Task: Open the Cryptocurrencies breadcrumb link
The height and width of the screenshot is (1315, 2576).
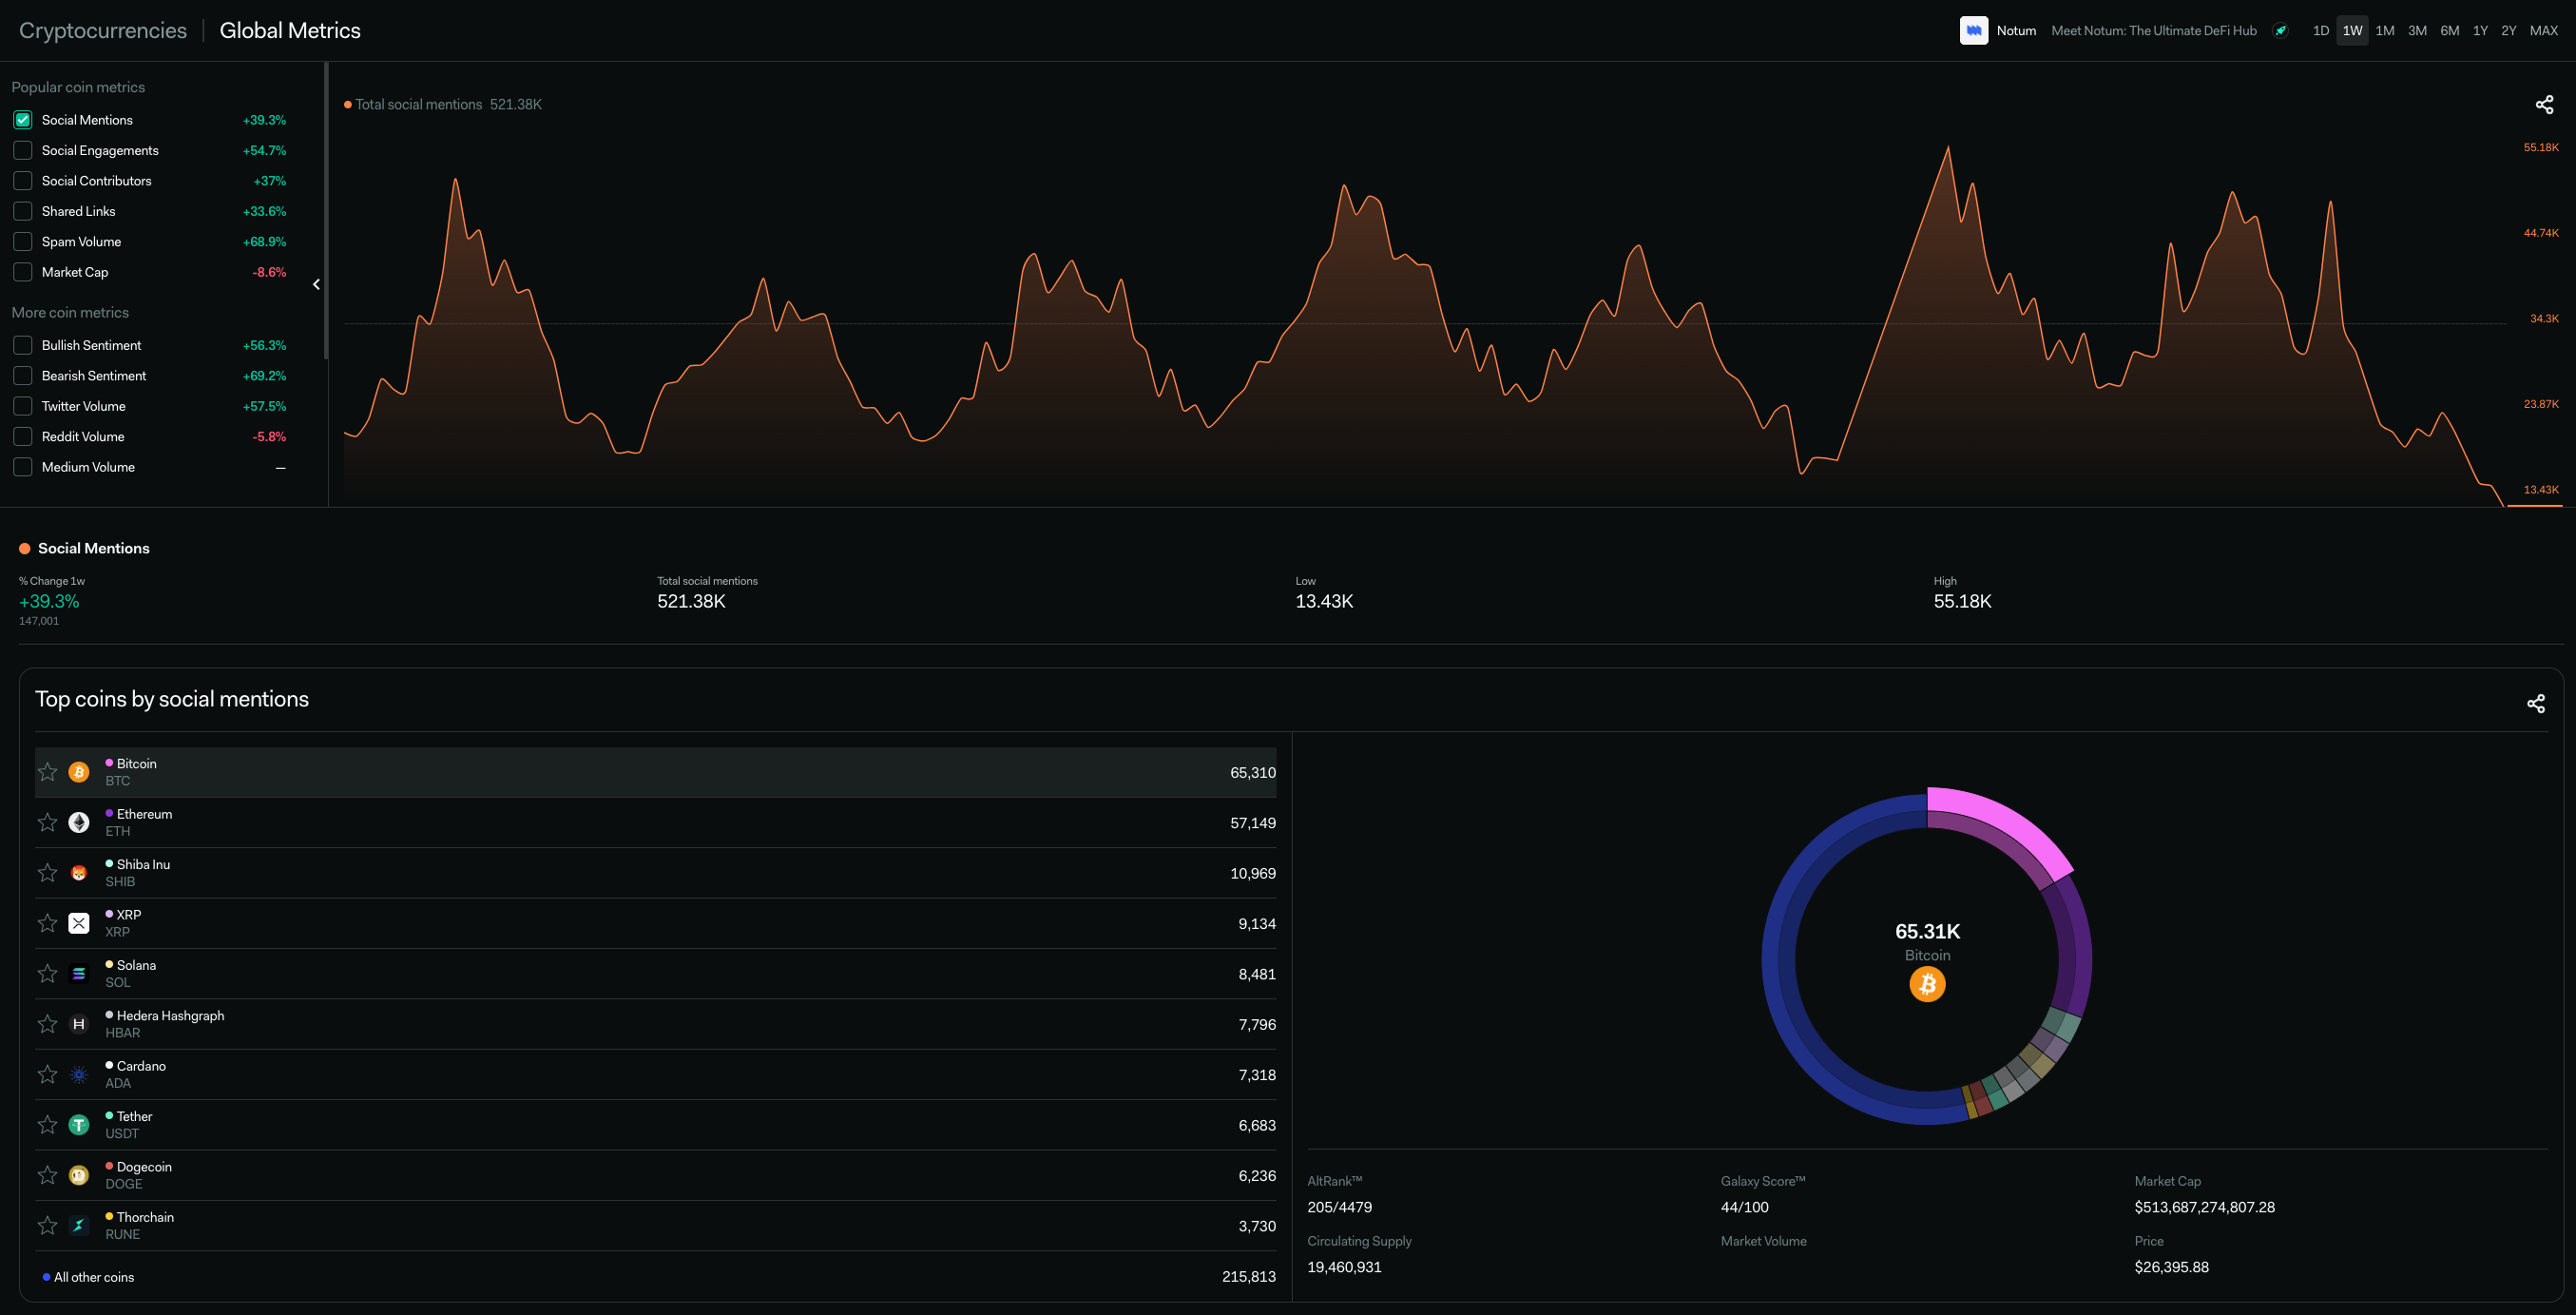Action: point(103,30)
